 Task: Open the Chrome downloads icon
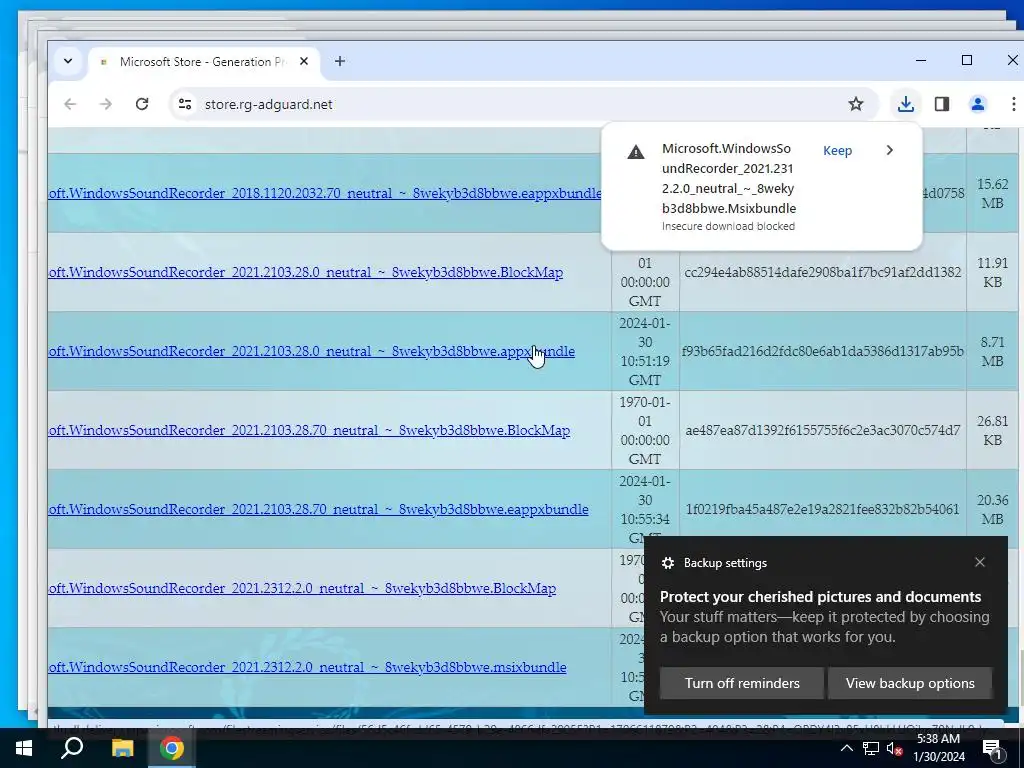[x=906, y=104]
